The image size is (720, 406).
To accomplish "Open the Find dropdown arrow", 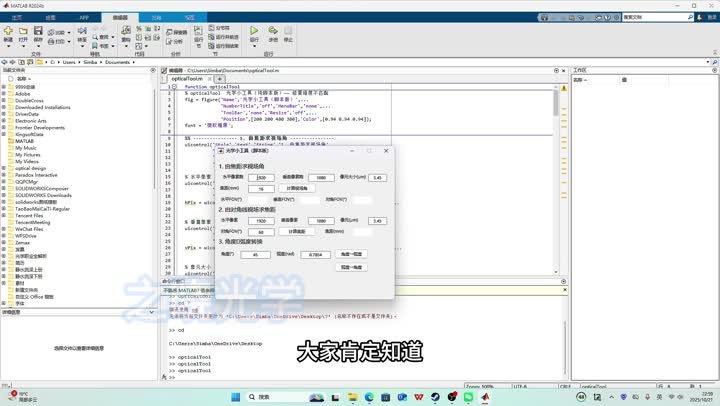I will pos(112,37).
